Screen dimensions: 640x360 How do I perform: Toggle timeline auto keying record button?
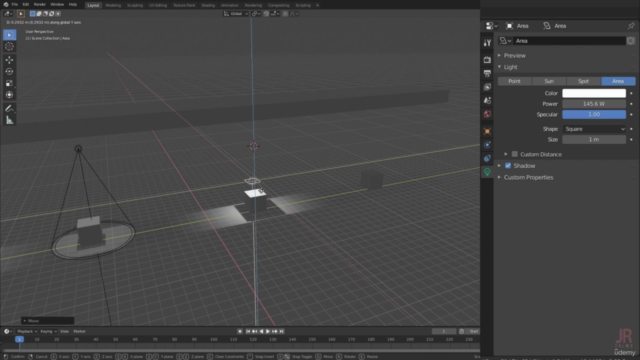click(x=240, y=331)
